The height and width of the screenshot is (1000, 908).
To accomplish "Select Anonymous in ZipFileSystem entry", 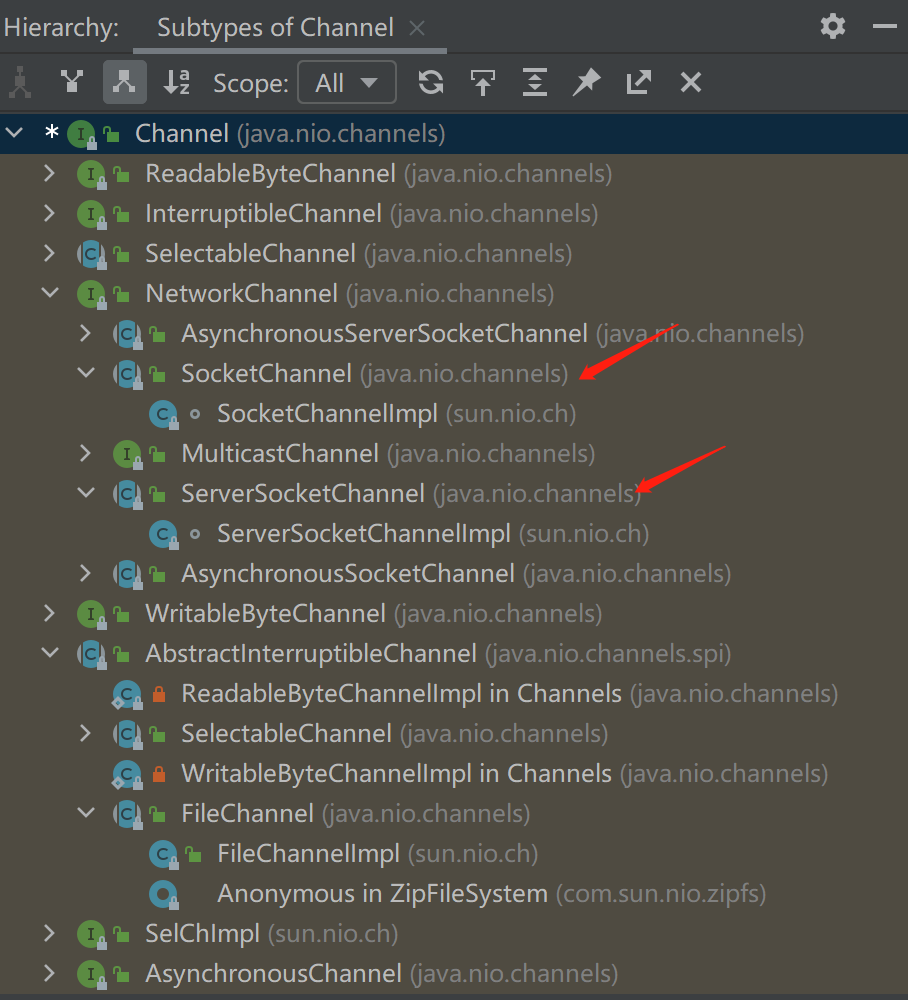I will 382,894.
